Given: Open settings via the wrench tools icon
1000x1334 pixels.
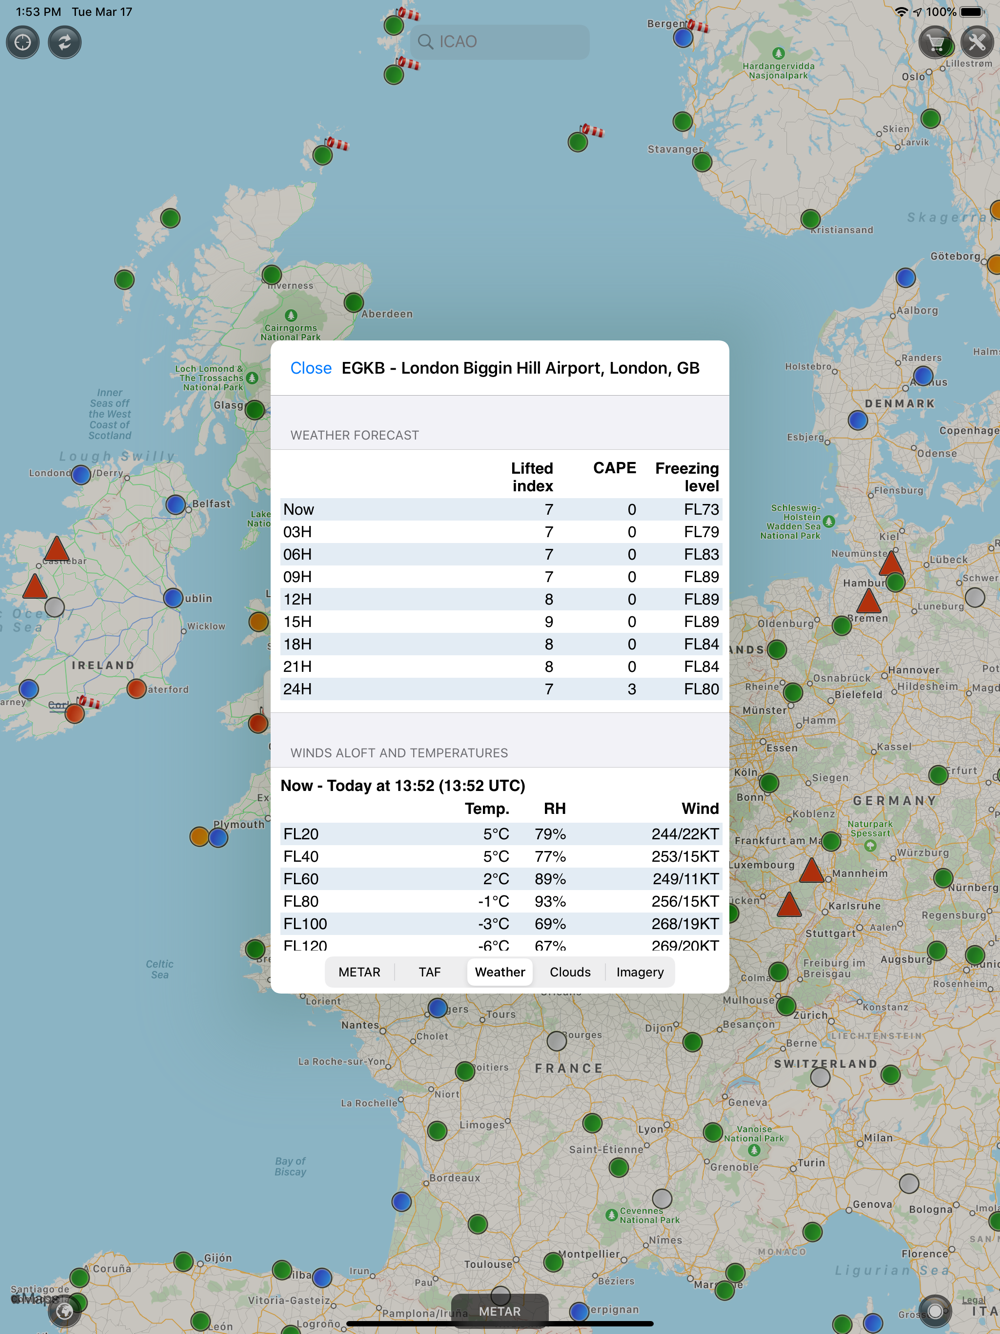Looking at the screenshot, I should pyautogui.click(x=977, y=42).
